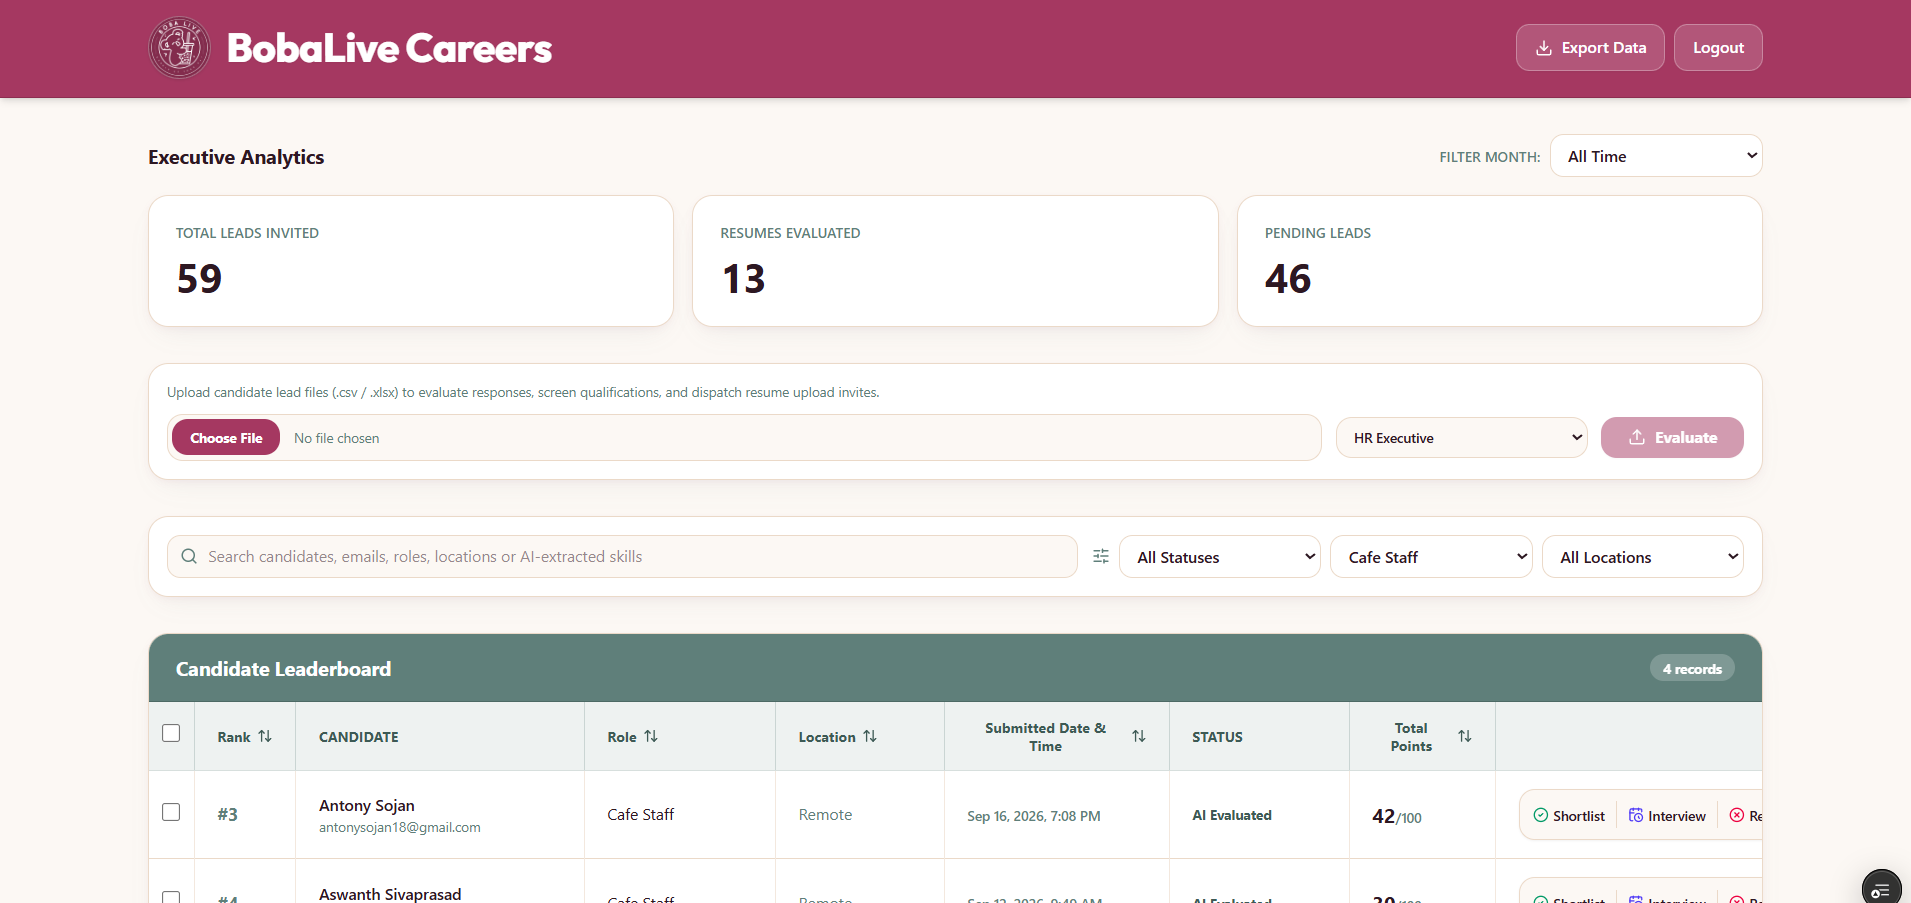1911x903 pixels.
Task: Open the HR Executive role dropdown
Action: 1462,438
